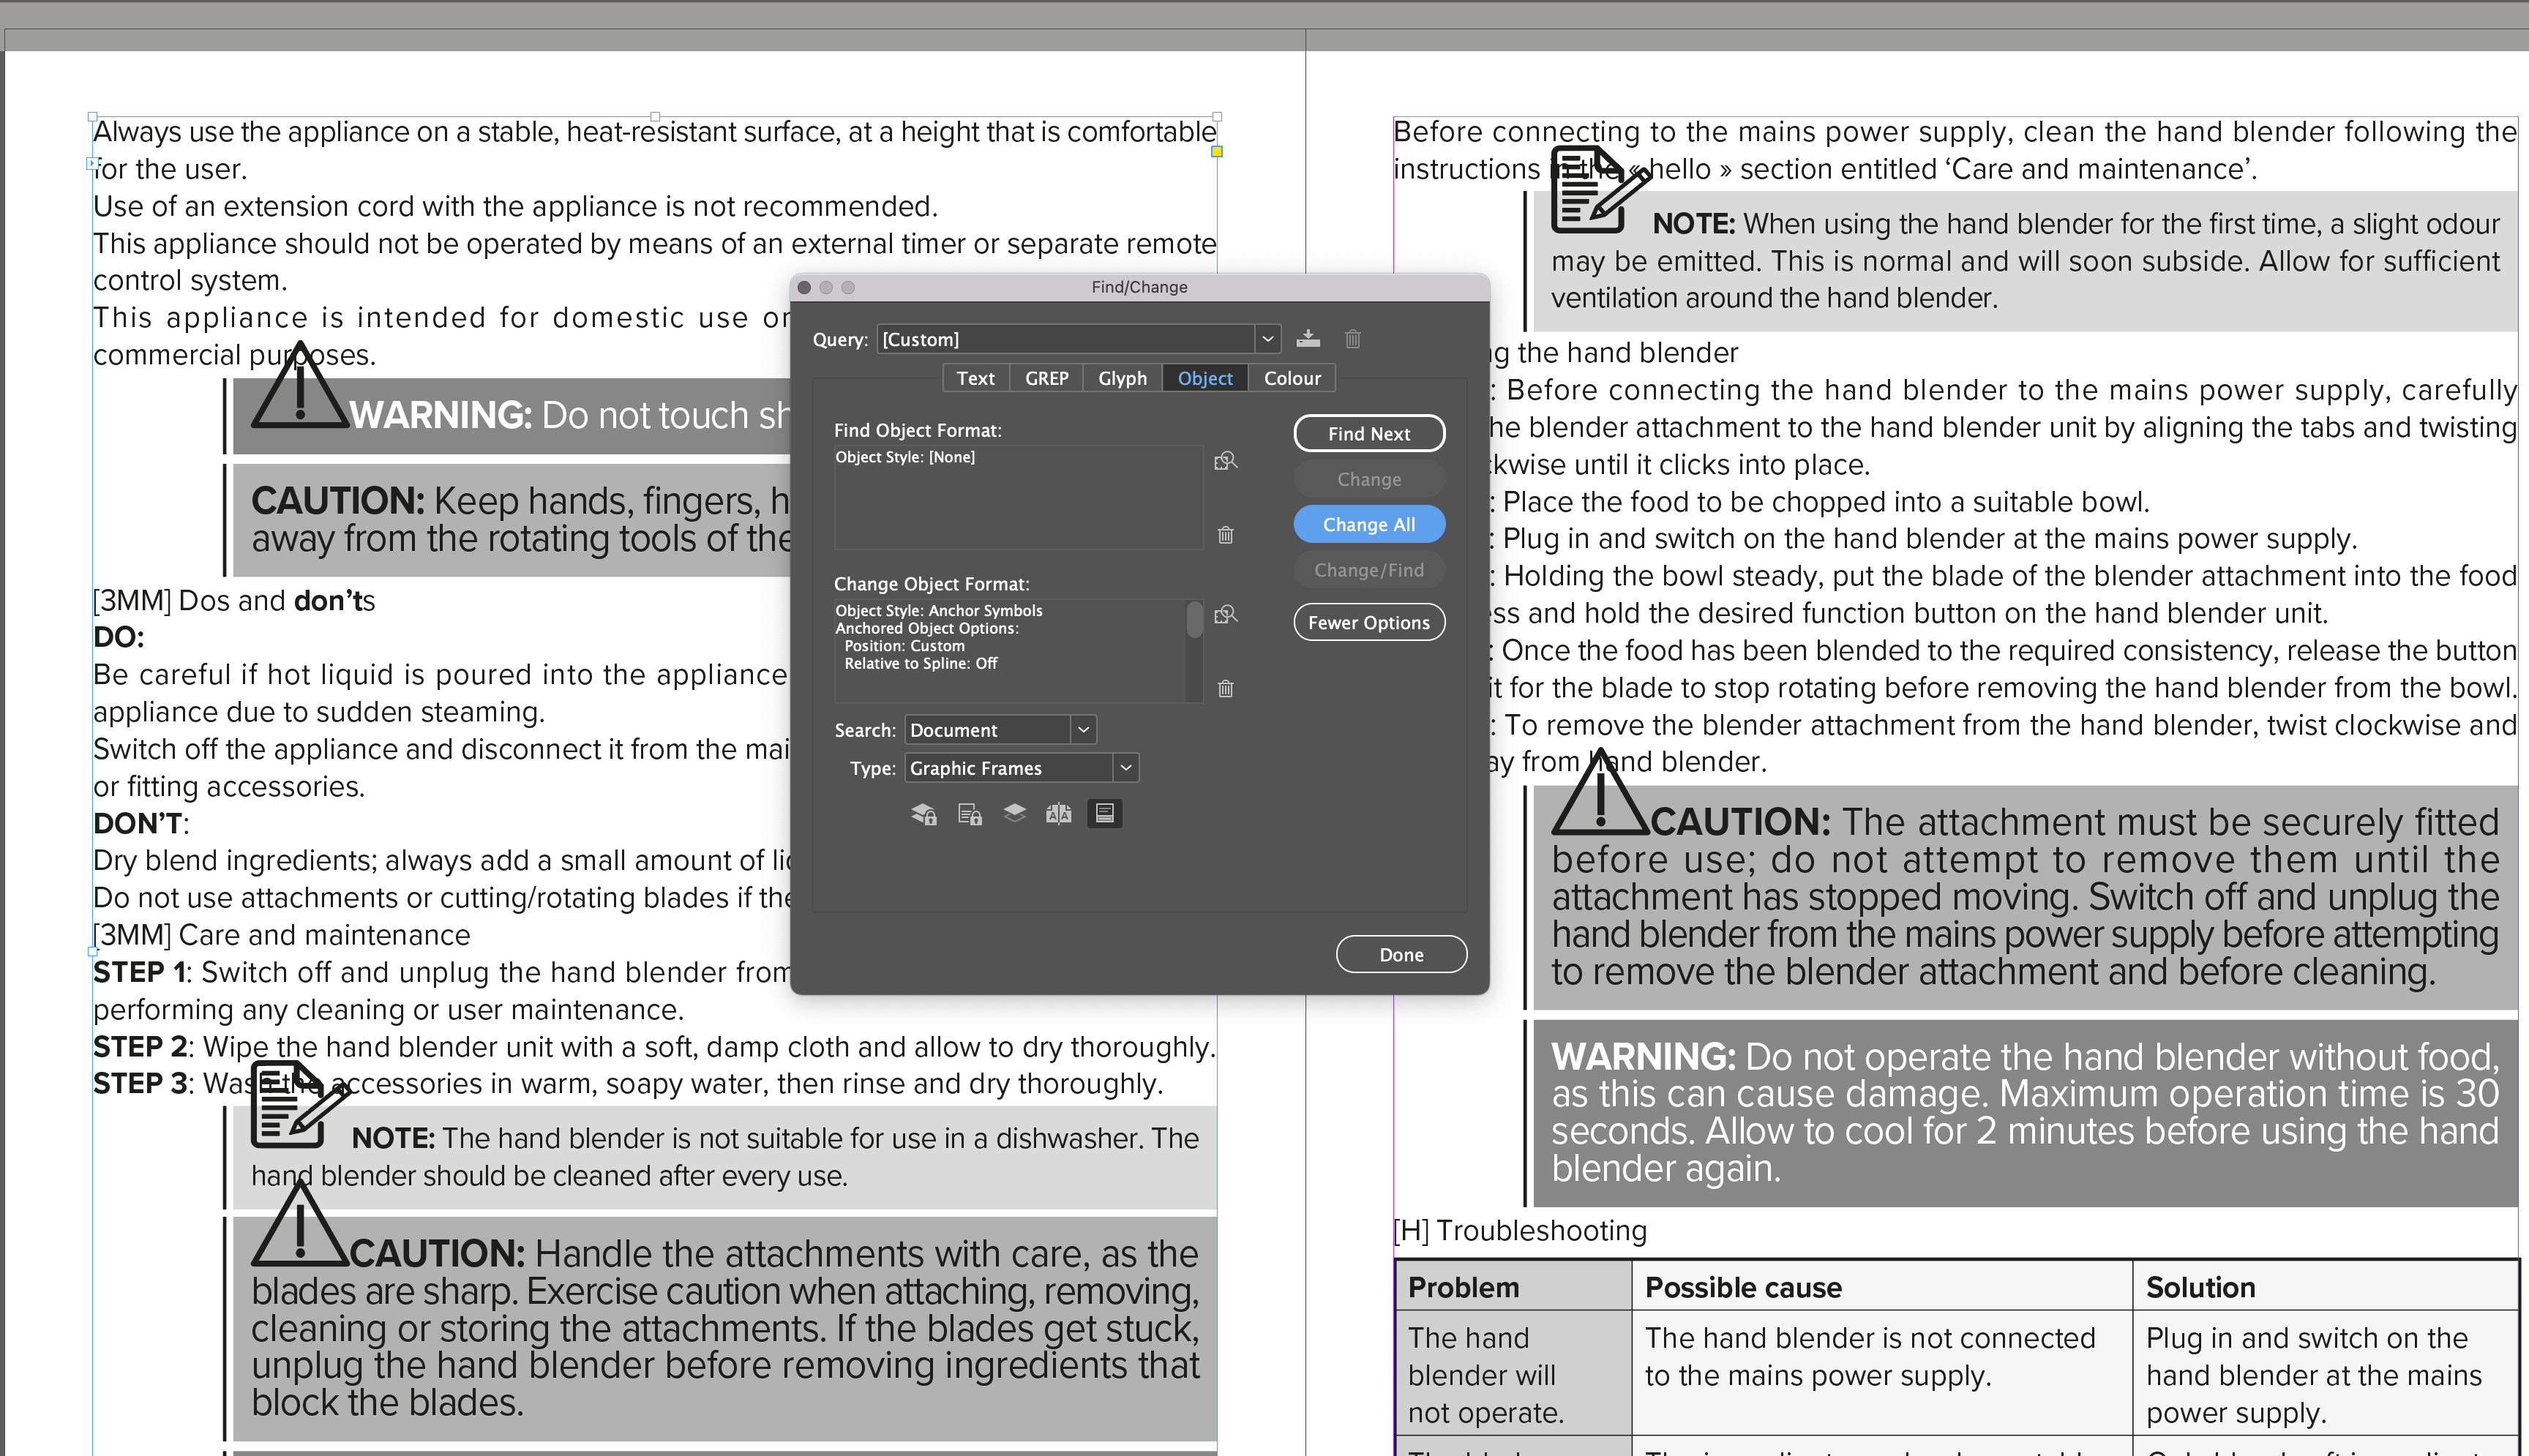This screenshot has width=2529, height=1456.
Task: Open Specify attributes to find icon
Action: 1226,461
